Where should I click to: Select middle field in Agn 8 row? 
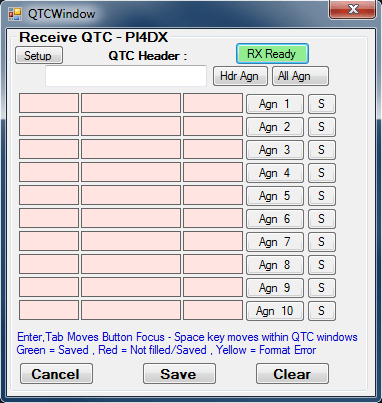[x=131, y=264]
